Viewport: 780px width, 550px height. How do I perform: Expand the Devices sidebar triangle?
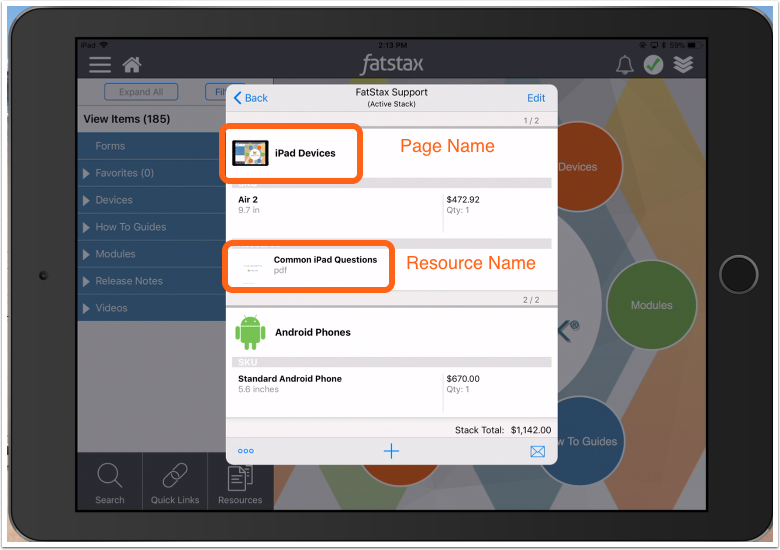click(86, 200)
